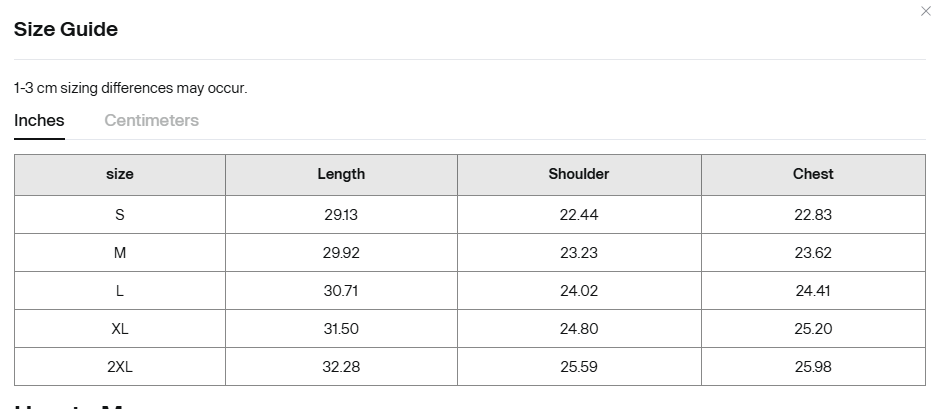Select the L size row label
The image size is (938, 409).
tap(120, 291)
